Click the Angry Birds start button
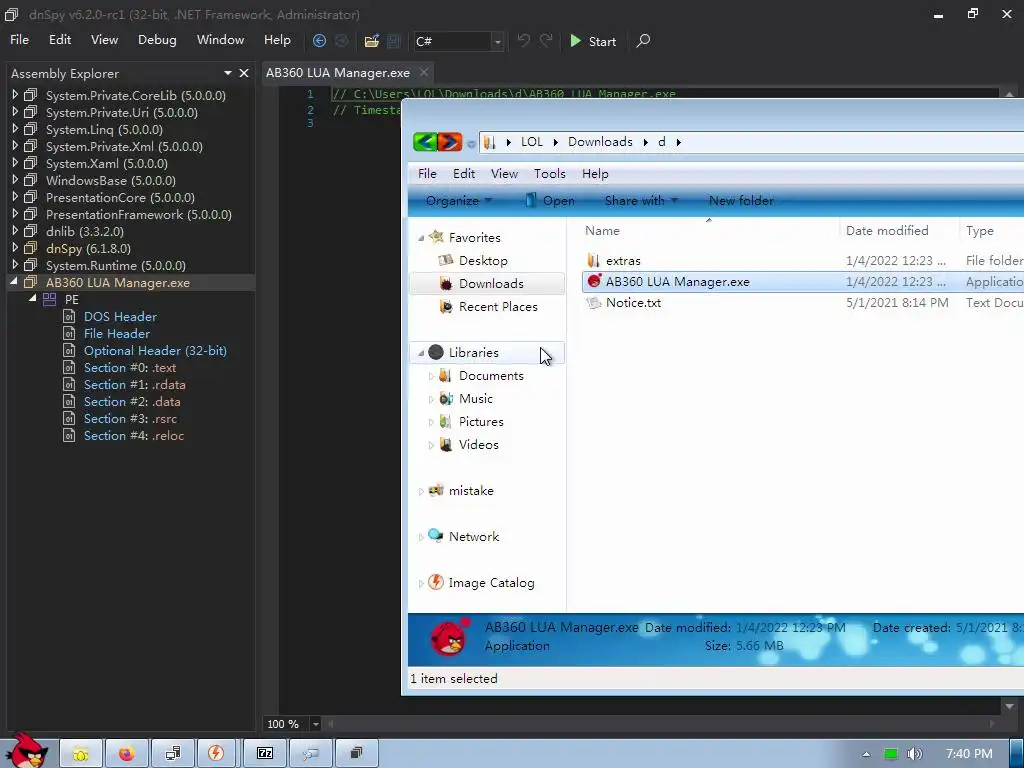Viewport: 1024px width, 768px height. tap(27, 751)
